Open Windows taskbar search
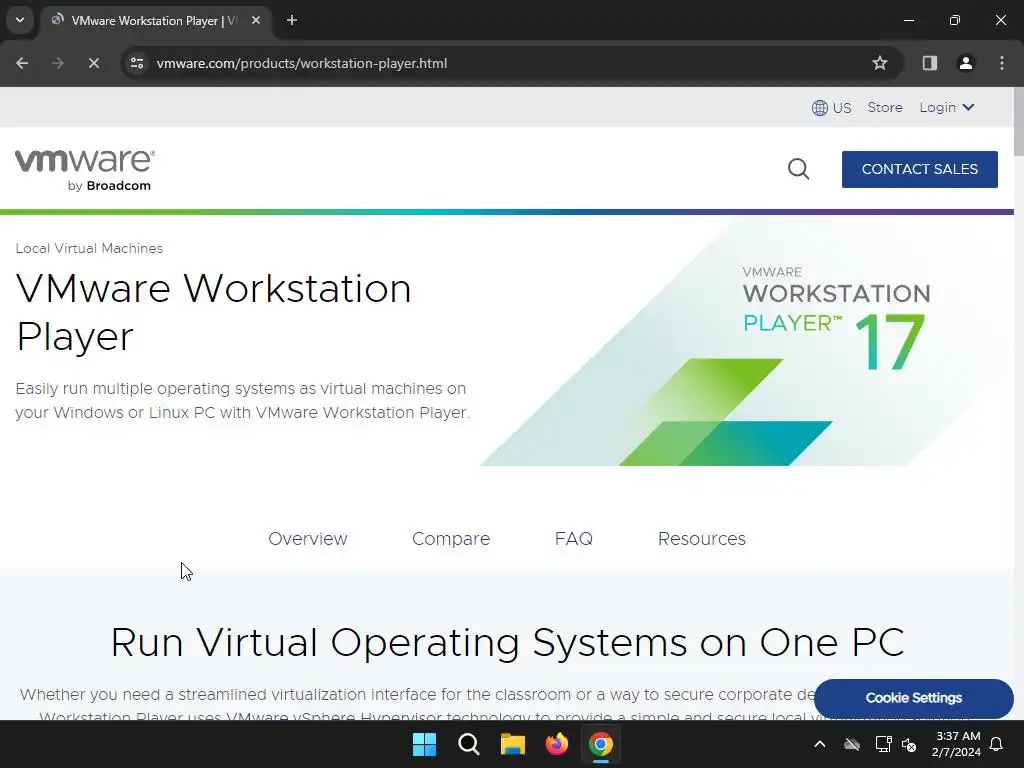1024x768 pixels. (x=469, y=744)
